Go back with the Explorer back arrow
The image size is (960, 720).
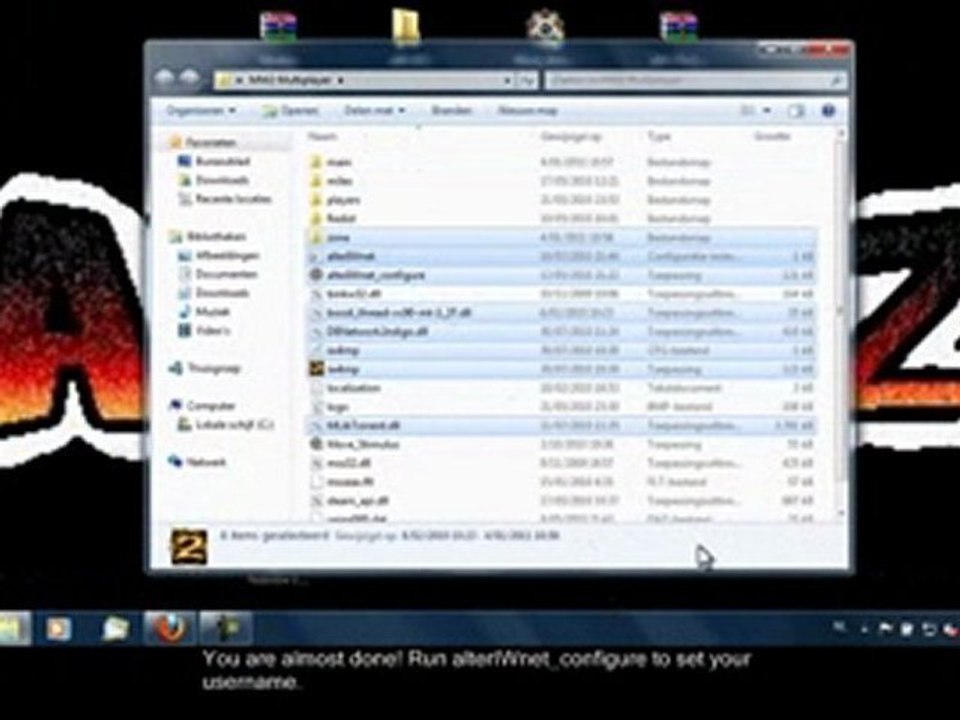(165, 78)
